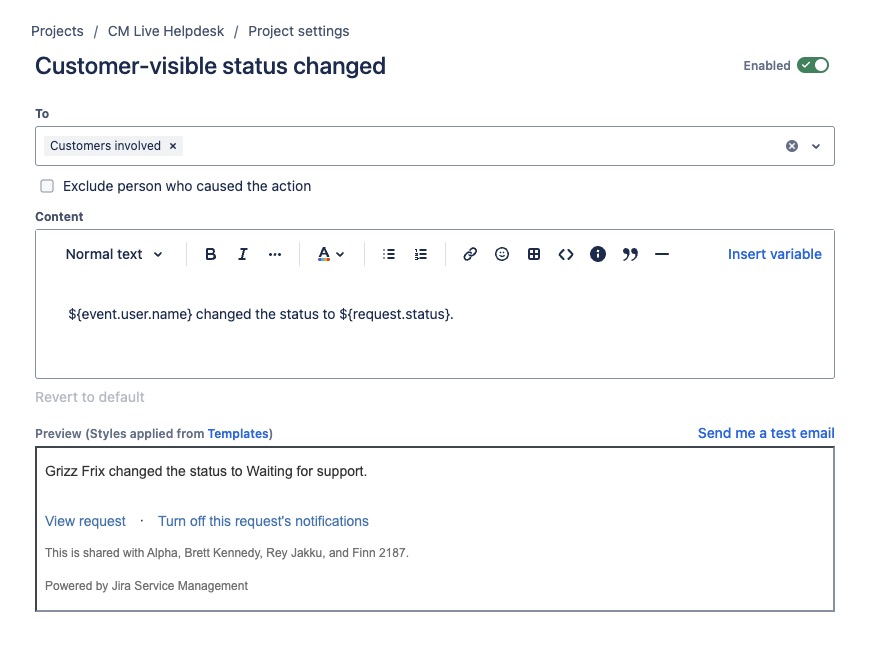
Task: Open the emoji picker
Action: [x=502, y=254]
